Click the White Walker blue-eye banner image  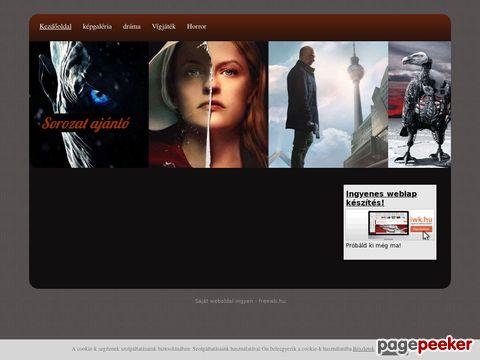(x=89, y=104)
